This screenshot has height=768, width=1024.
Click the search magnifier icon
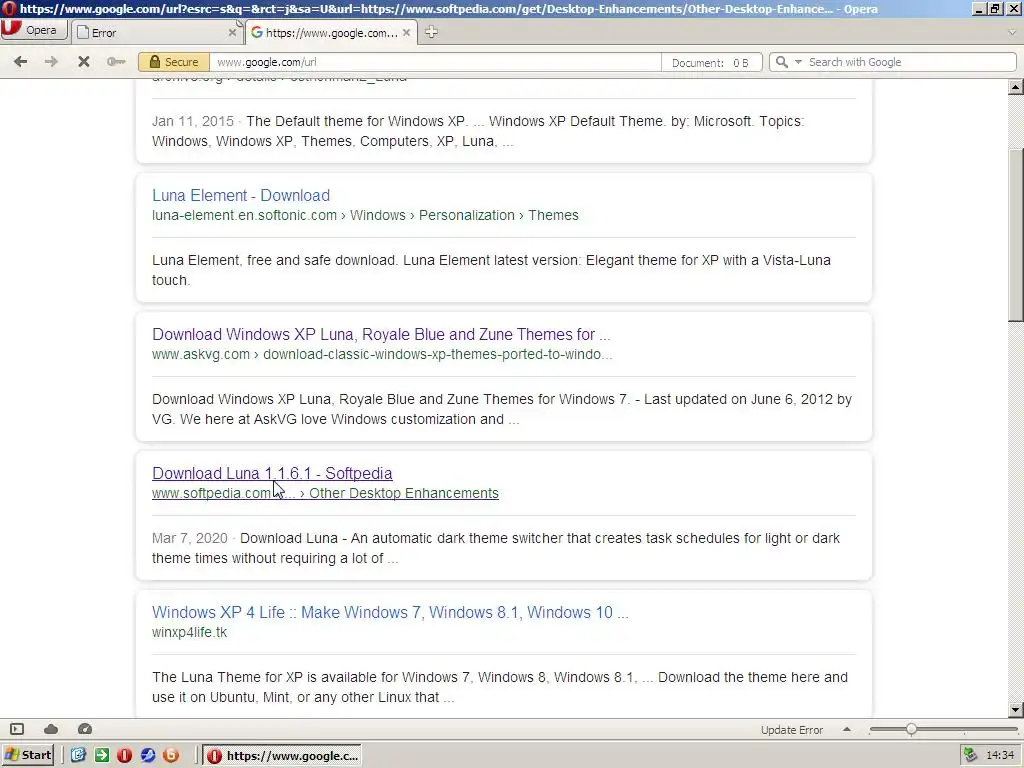pyautogui.click(x=782, y=62)
